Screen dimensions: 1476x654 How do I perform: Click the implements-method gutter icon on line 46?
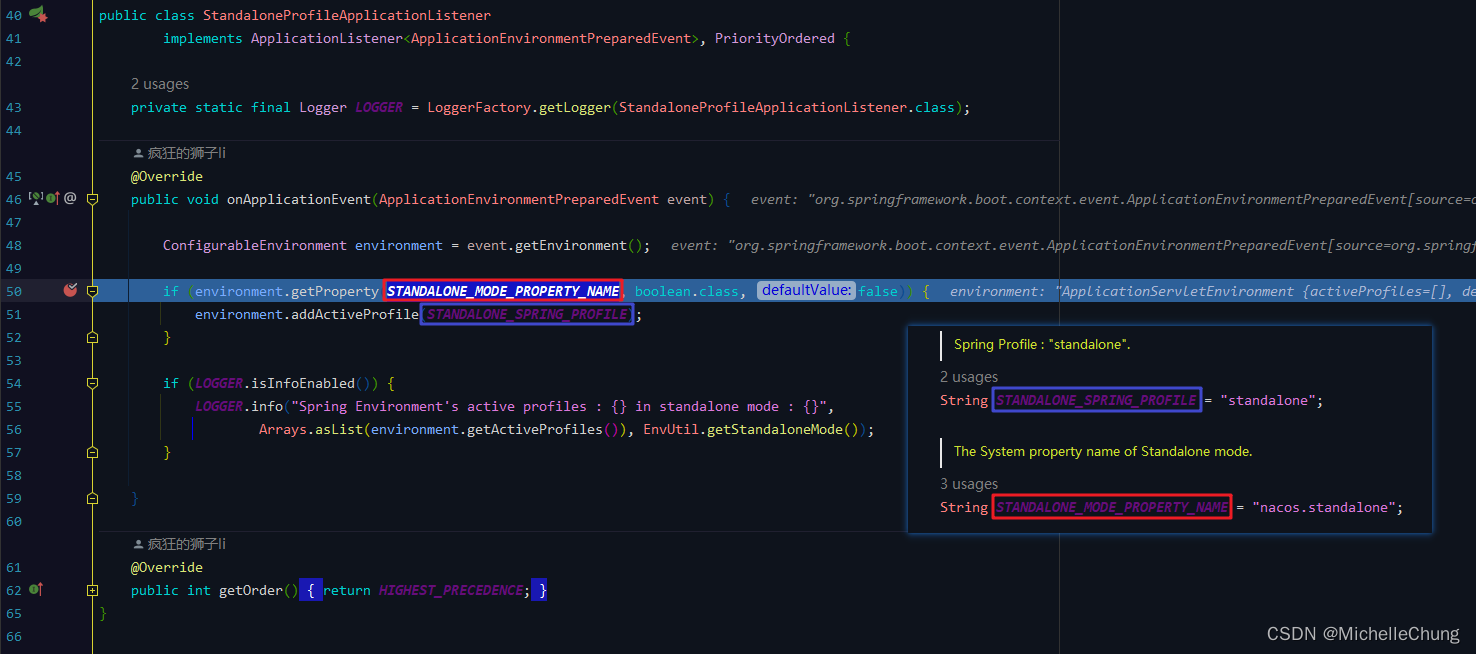pyautogui.click(x=53, y=199)
